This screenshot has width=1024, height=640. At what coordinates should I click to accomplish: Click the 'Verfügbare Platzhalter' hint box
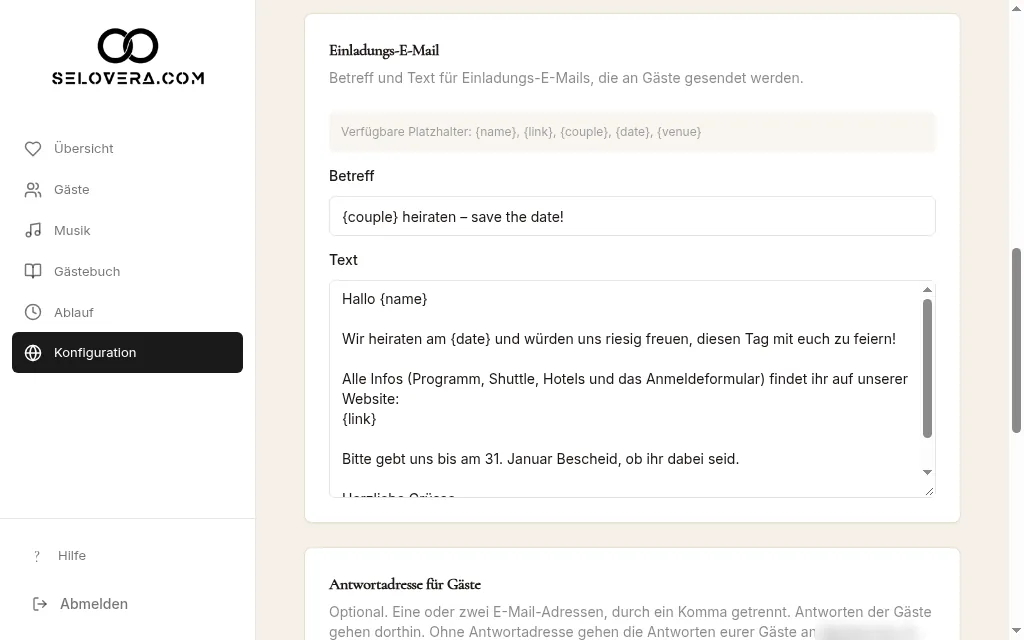(x=632, y=132)
